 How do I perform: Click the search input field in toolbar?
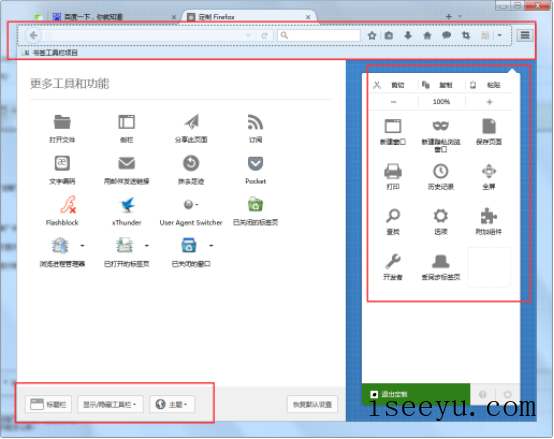pyautogui.click(x=319, y=35)
